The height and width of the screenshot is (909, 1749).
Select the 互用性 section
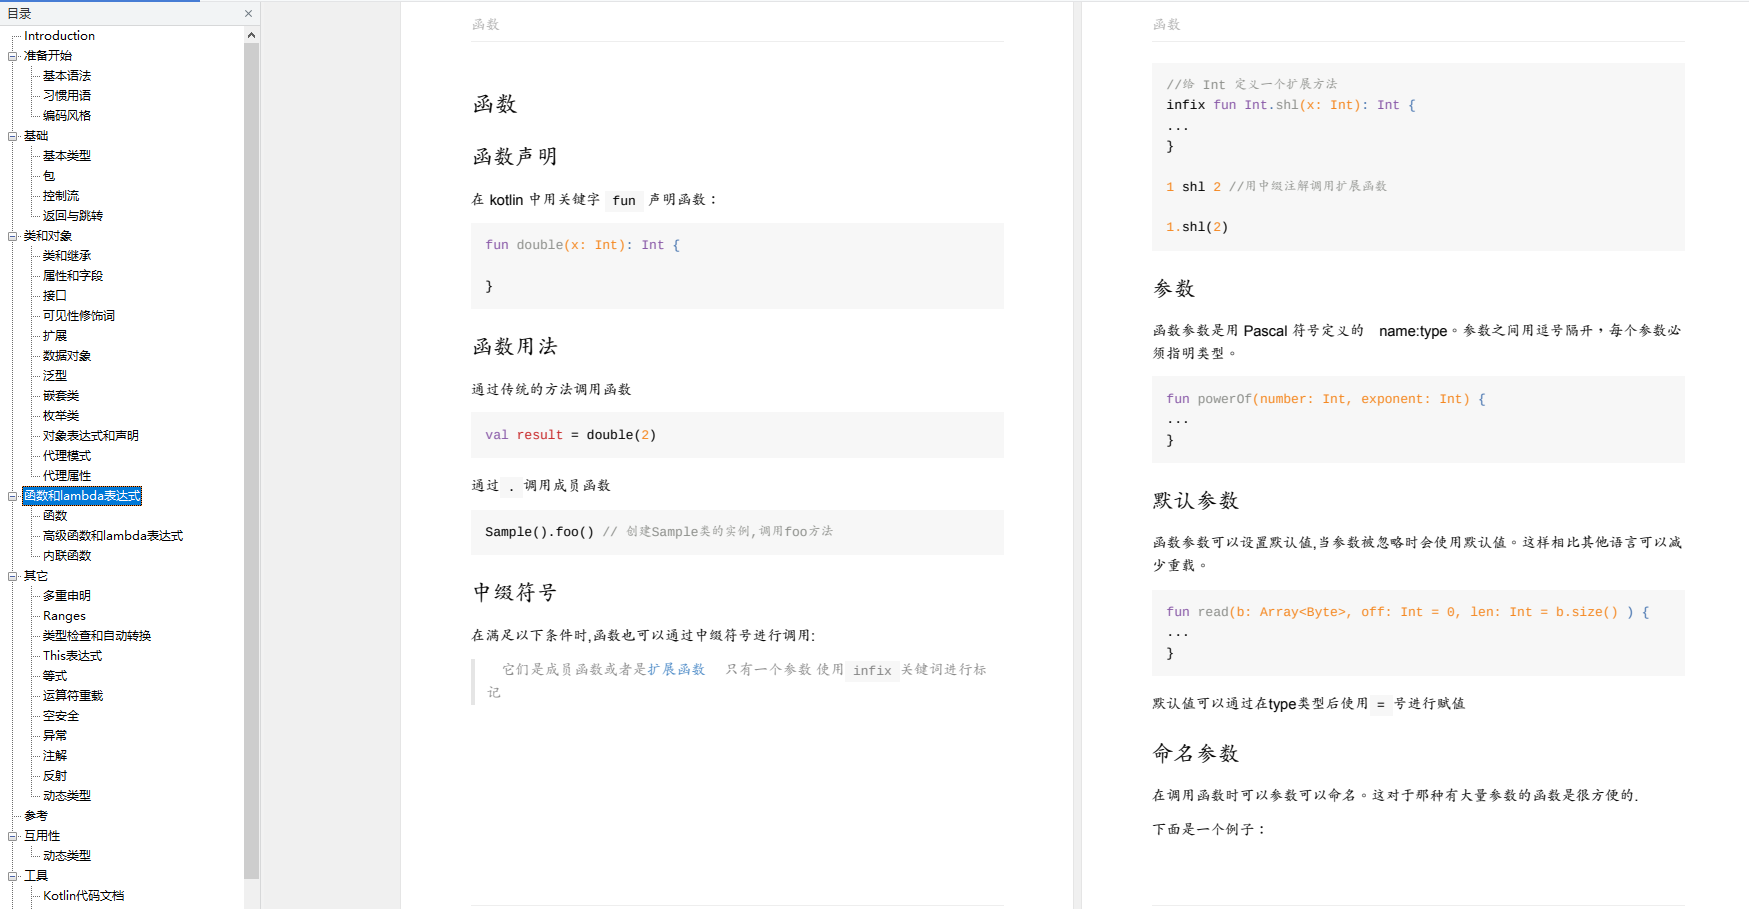point(42,836)
